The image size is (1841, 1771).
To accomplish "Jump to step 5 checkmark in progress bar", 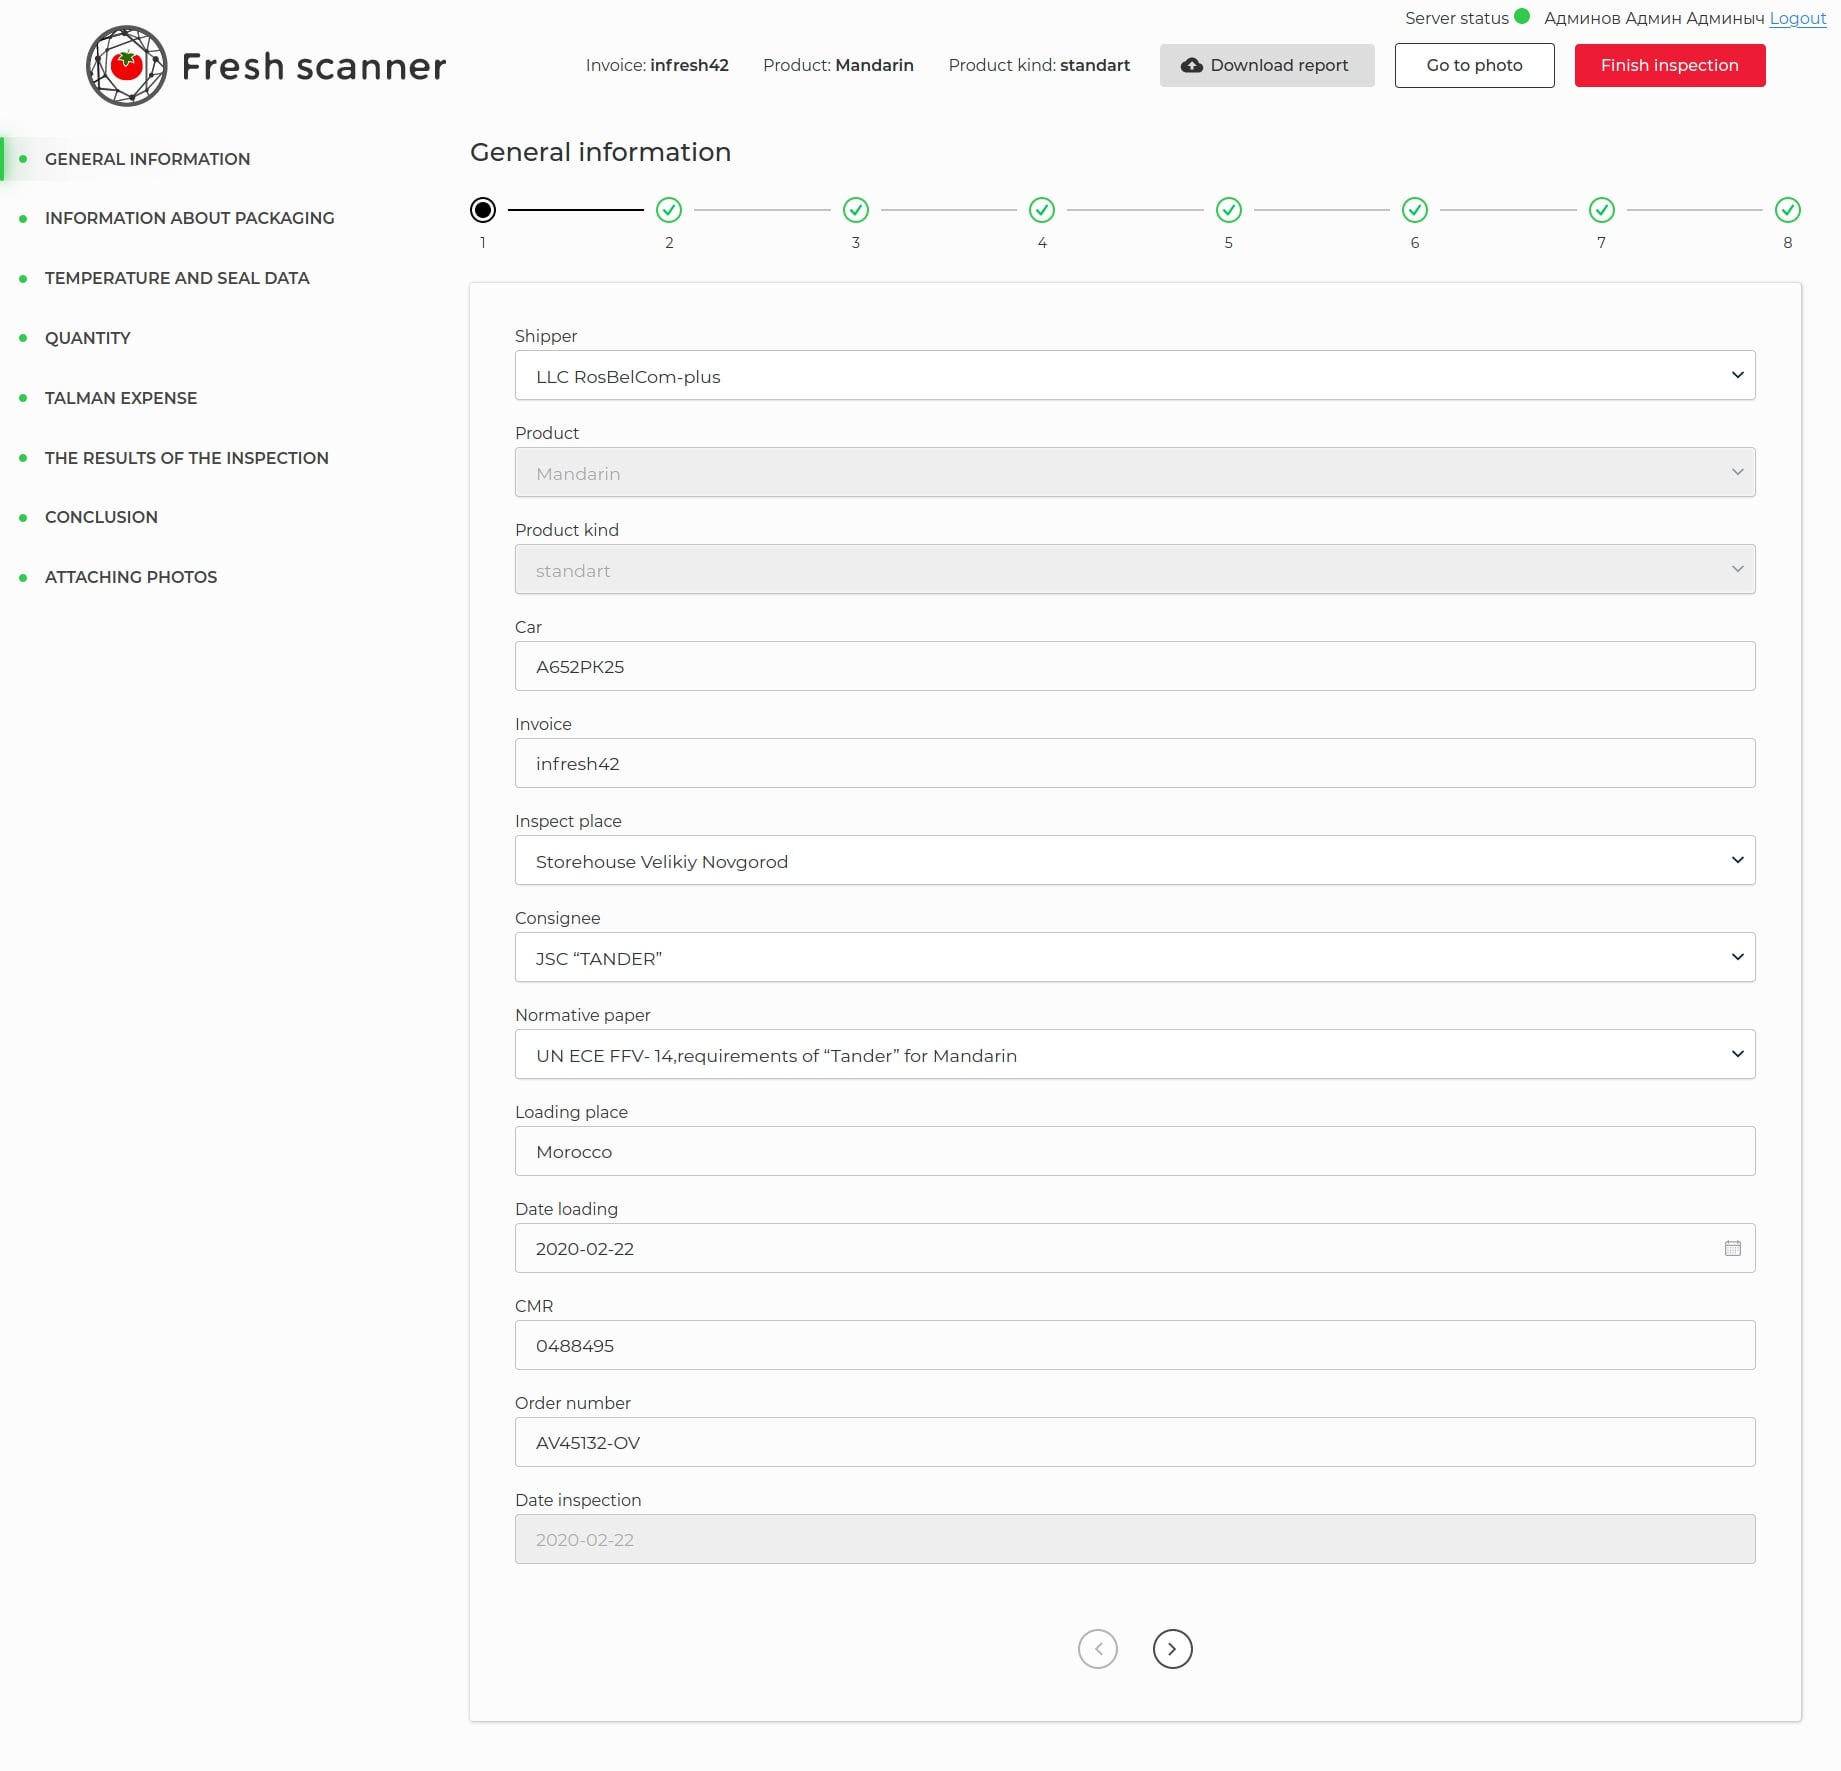I will pyautogui.click(x=1228, y=210).
